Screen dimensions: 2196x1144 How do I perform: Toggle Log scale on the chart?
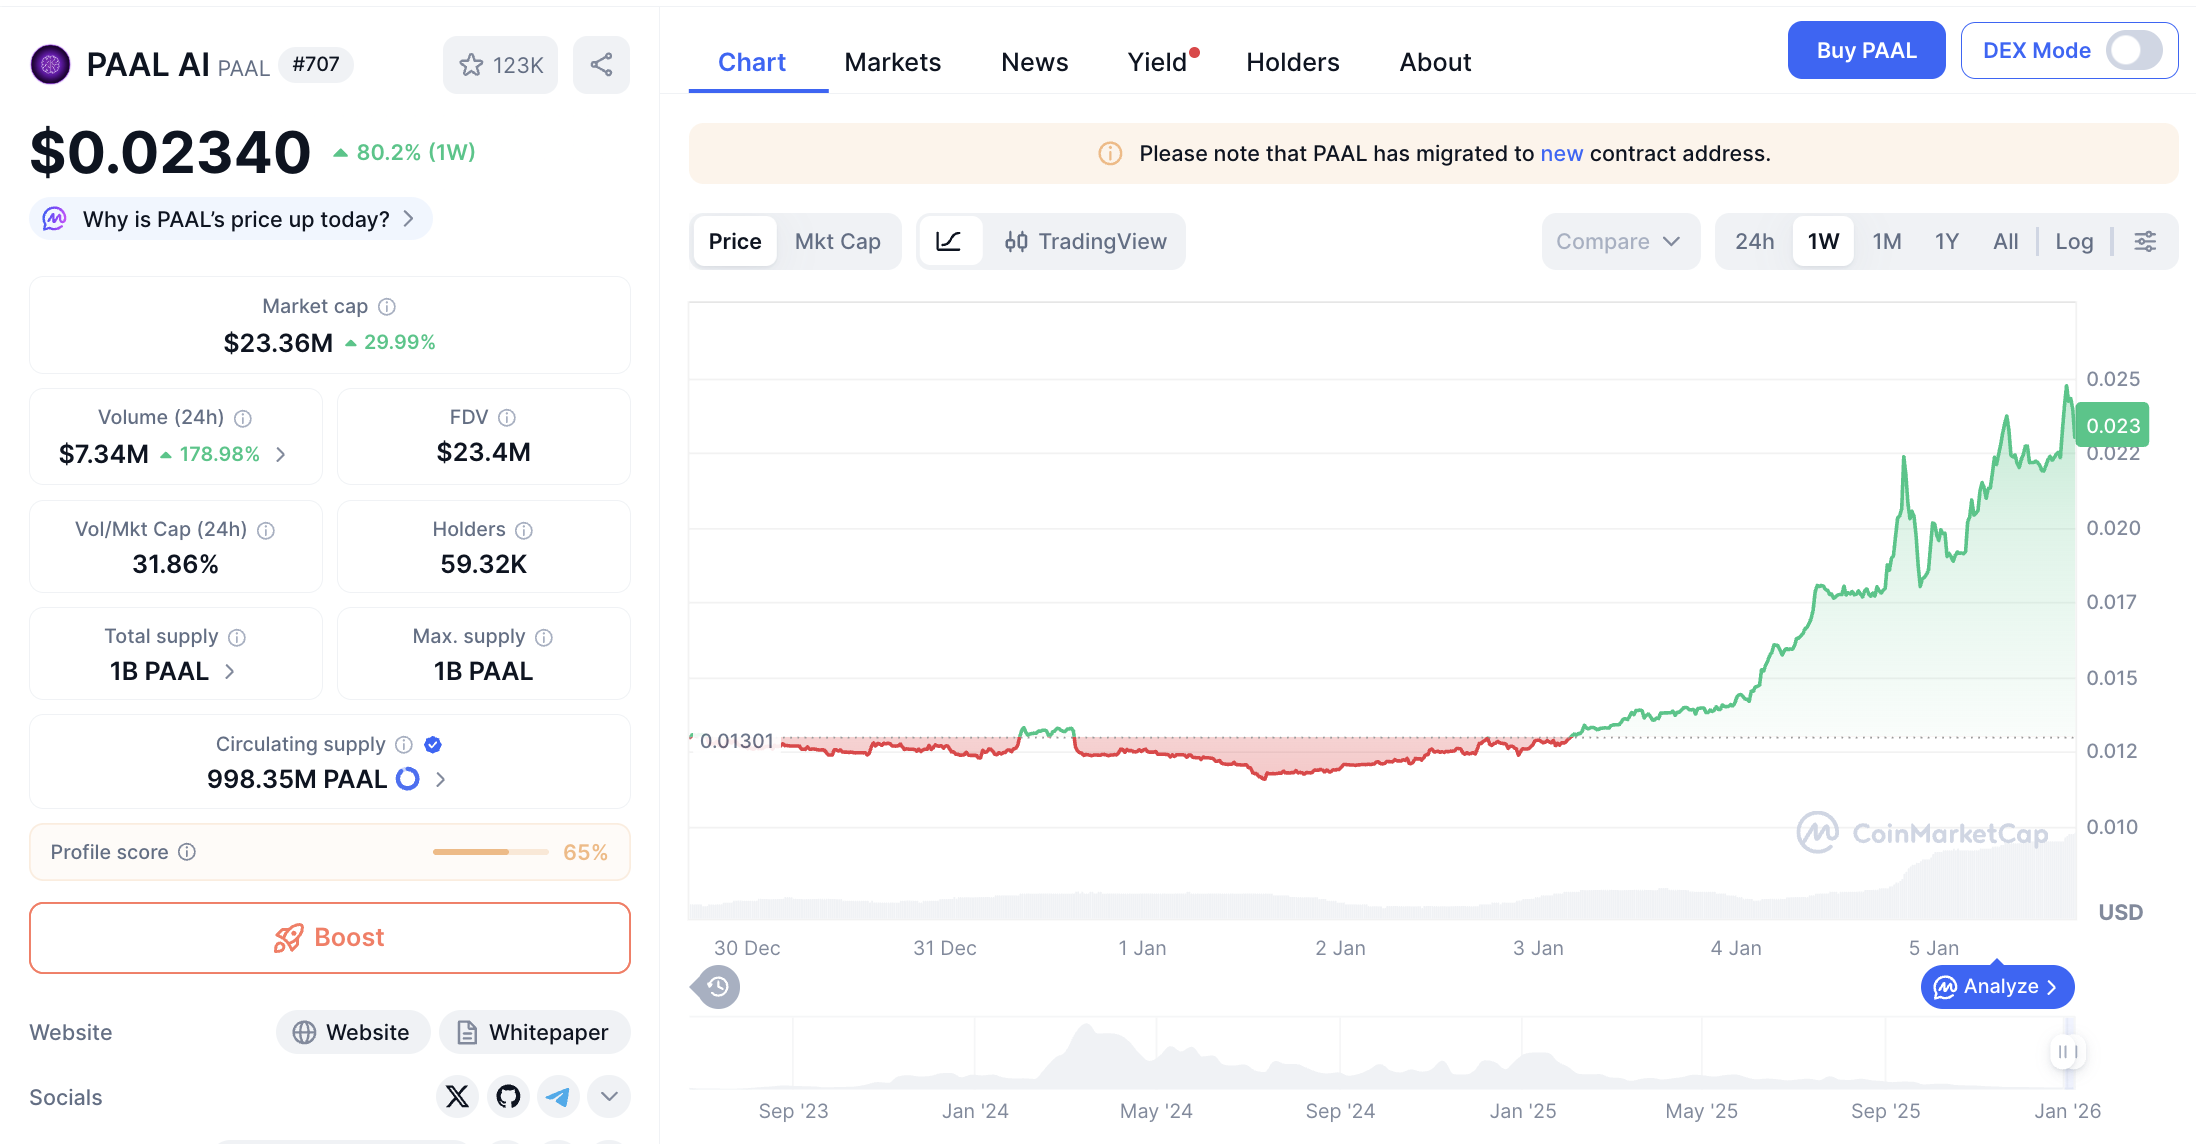2074,241
